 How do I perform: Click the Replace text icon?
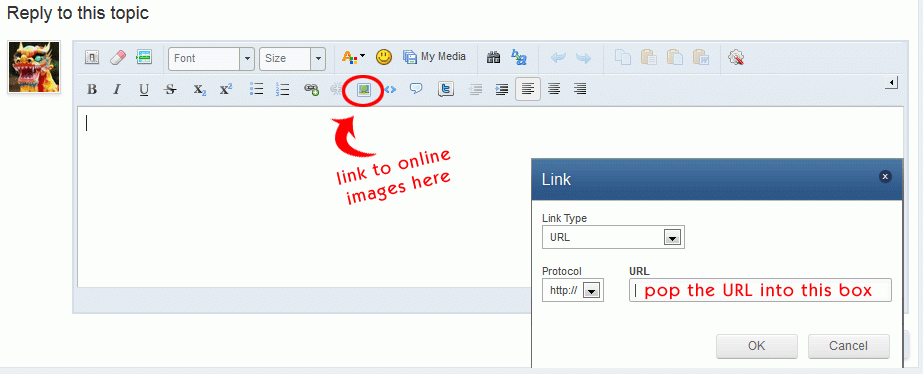(x=519, y=58)
